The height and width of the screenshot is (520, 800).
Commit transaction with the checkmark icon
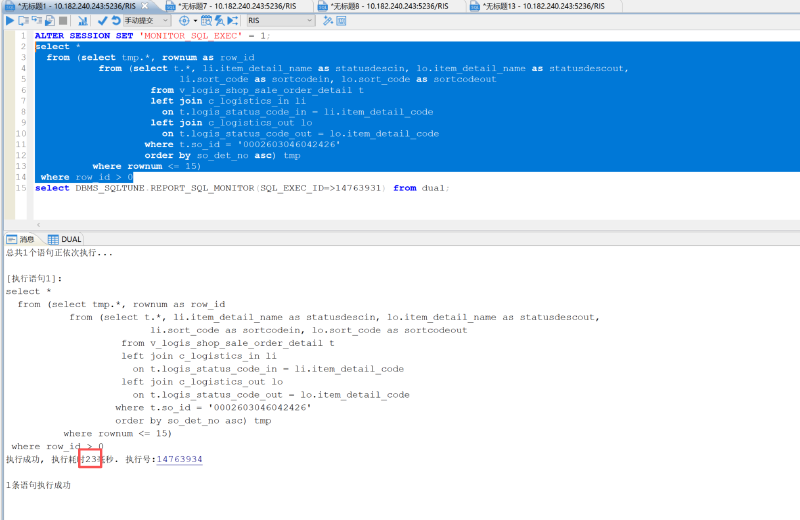(103, 20)
